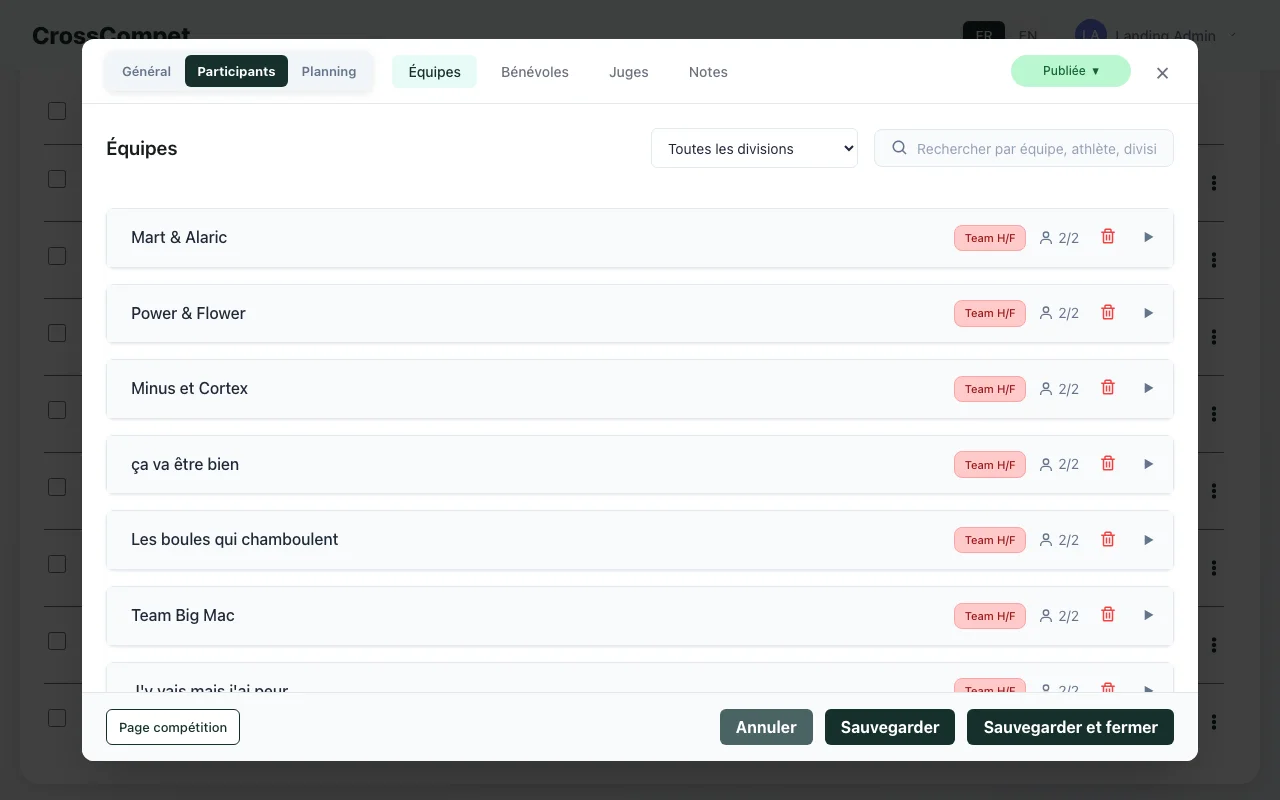1280x800 pixels.
Task: Click trash icon for Les boules qui chamboulent
Action: coord(1108,540)
